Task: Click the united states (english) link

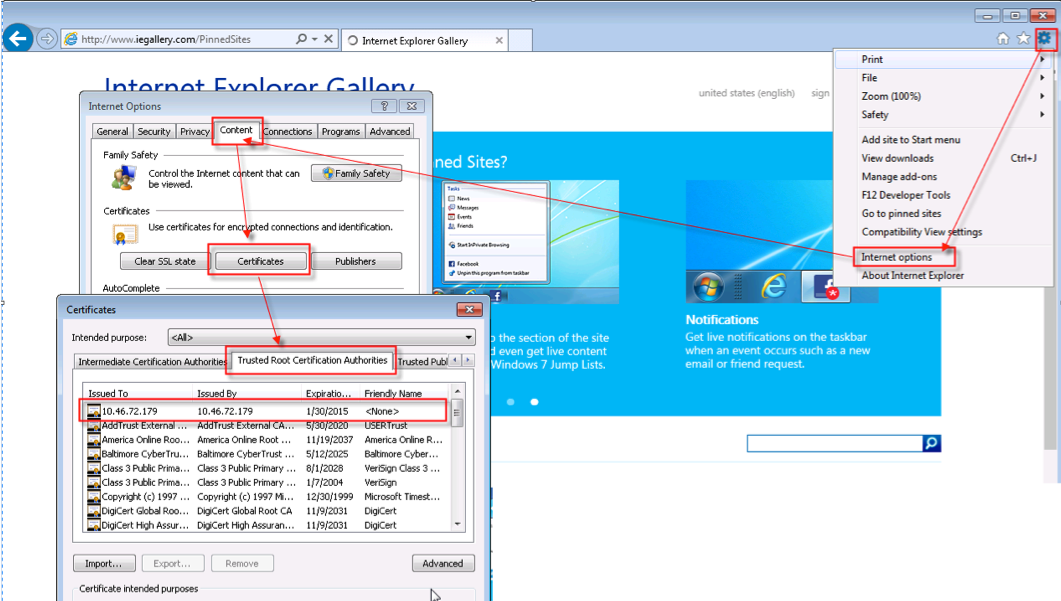Action: (746, 93)
